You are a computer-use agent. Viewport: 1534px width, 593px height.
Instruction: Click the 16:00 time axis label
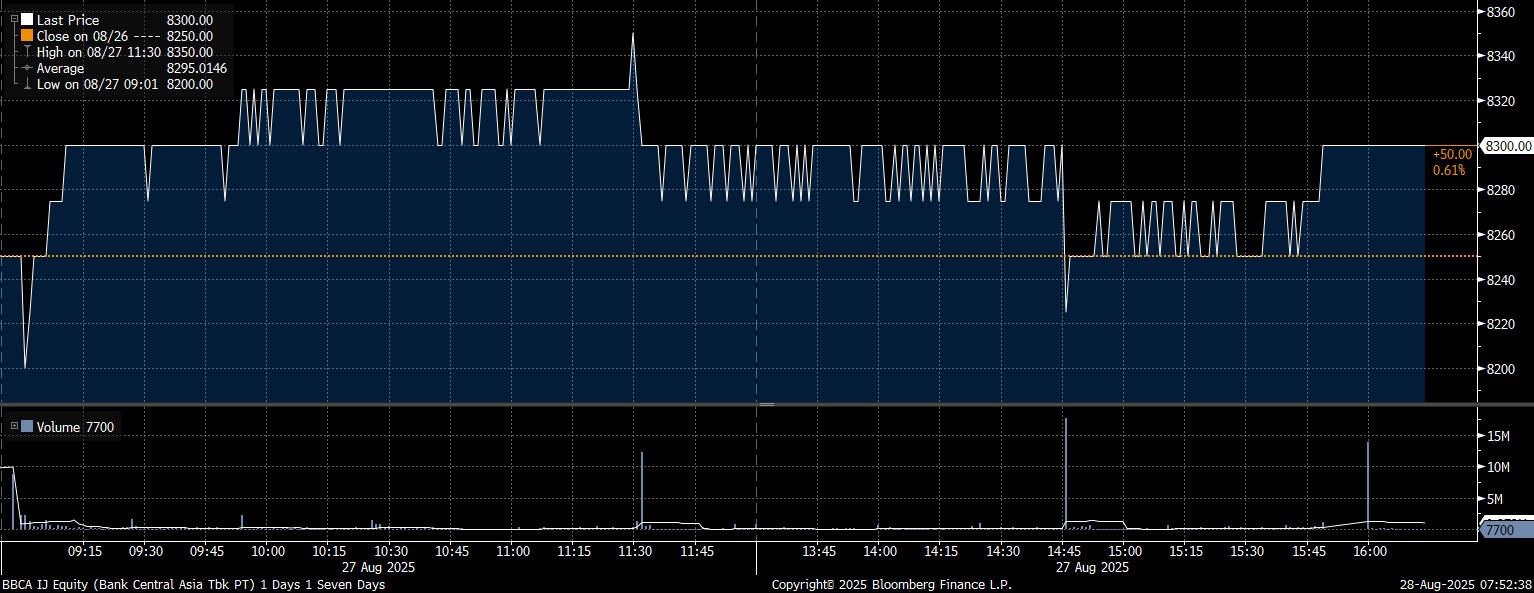tap(1369, 551)
